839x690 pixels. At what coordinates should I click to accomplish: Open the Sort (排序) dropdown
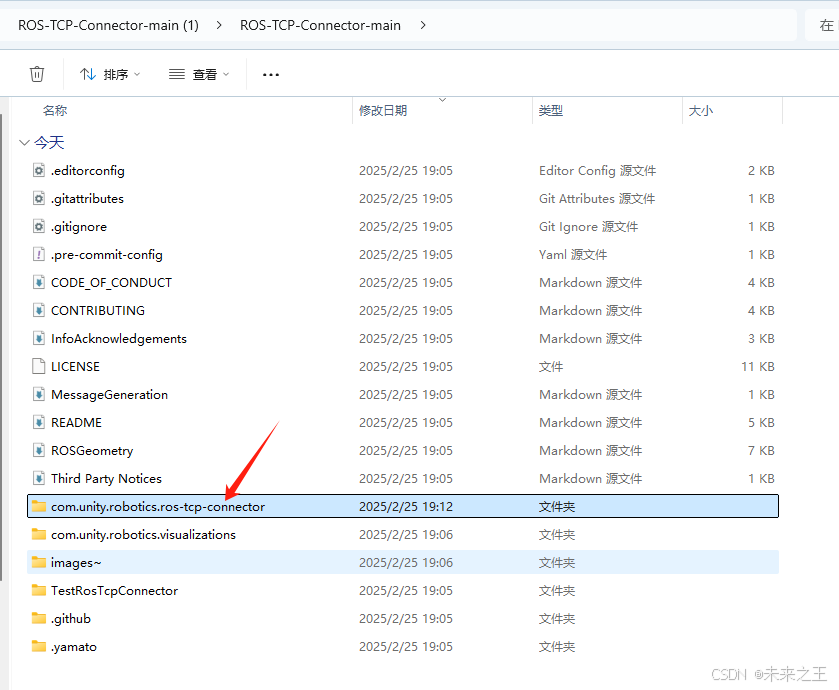110,74
